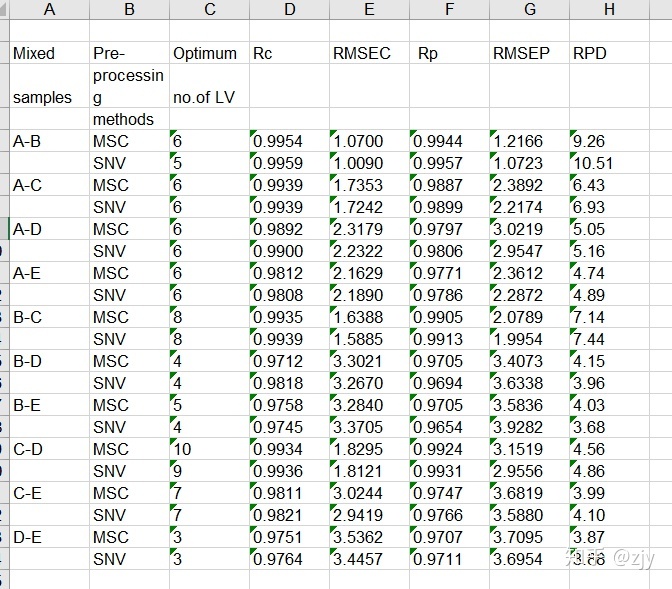Click Rp value 0.9944
Screen dimensions: 672x589
point(450,141)
